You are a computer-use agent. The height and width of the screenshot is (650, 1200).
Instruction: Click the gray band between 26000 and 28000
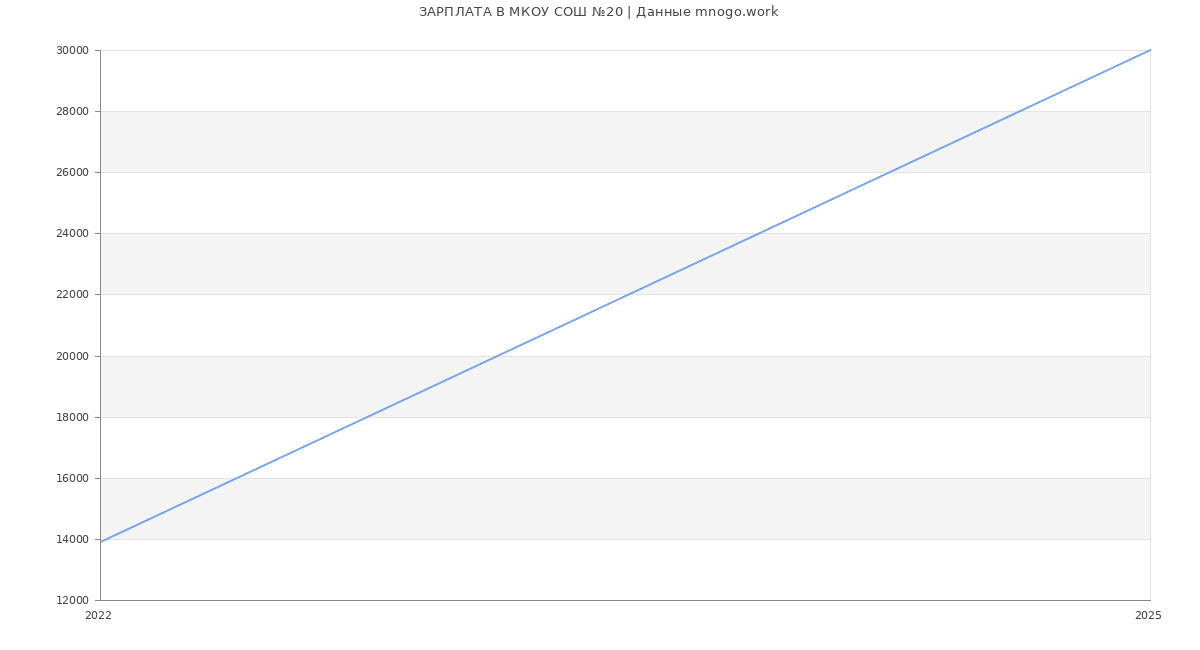coord(400,142)
